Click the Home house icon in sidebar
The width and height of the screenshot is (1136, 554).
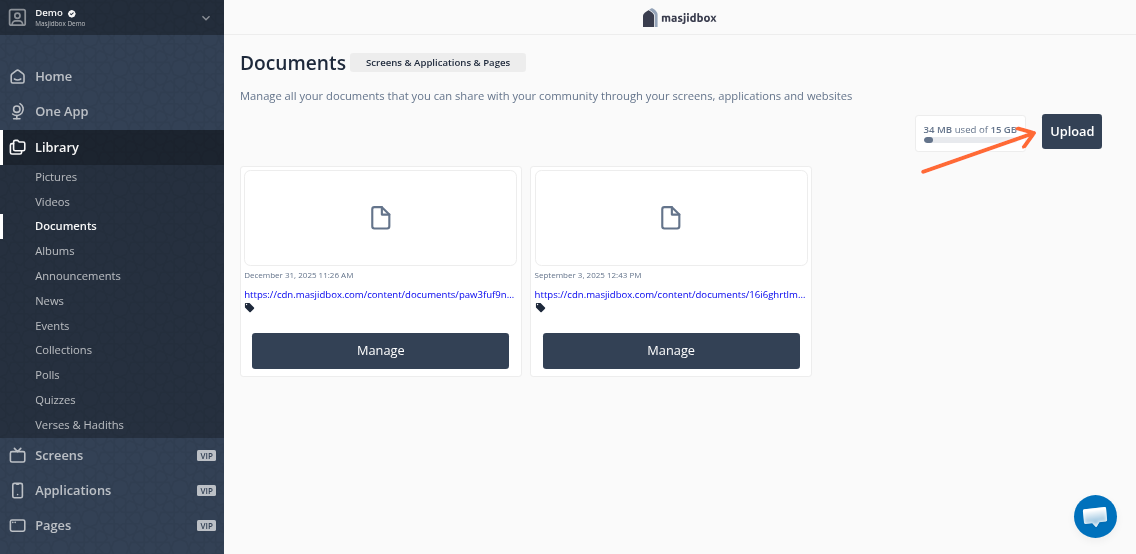pos(18,76)
